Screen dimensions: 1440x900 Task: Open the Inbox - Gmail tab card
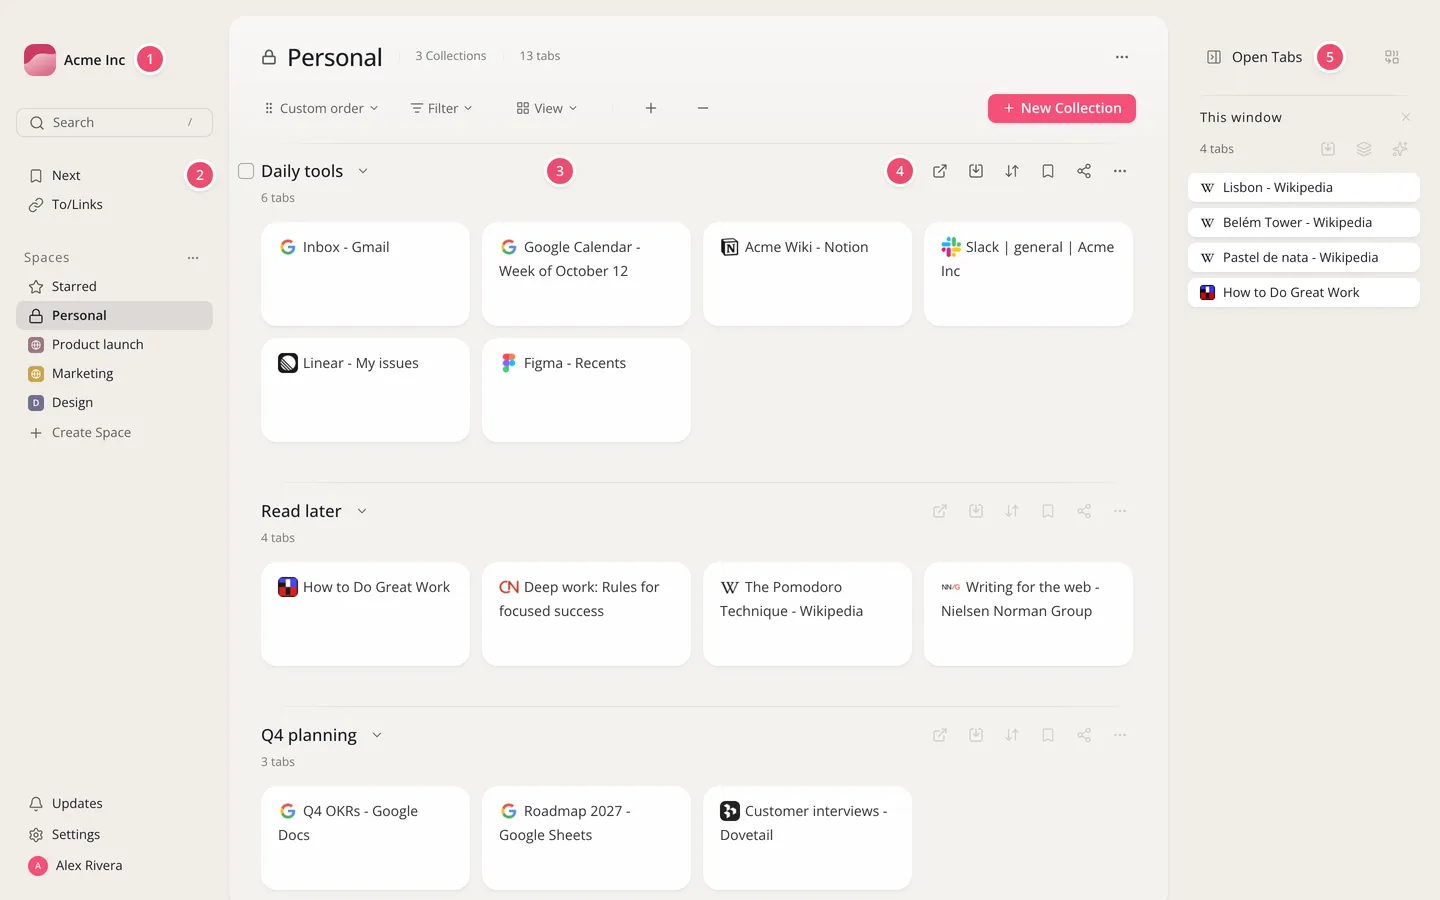coord(365,274)
